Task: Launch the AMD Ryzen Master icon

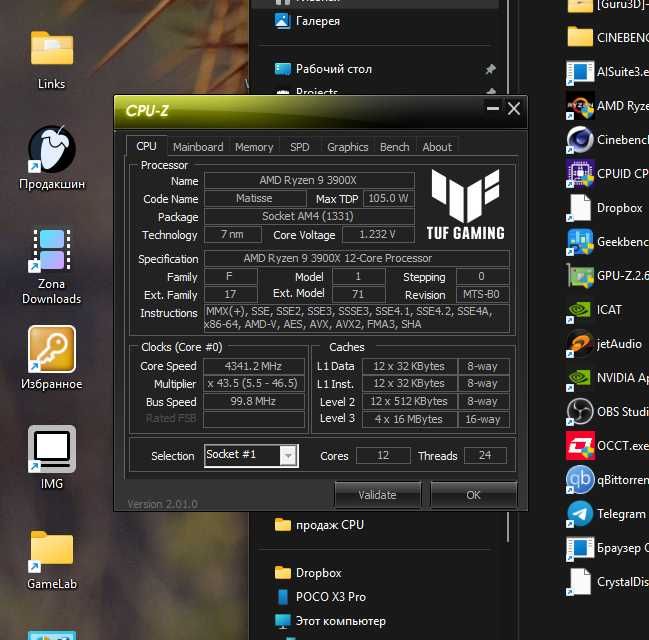Action: (x=579, y=106)
